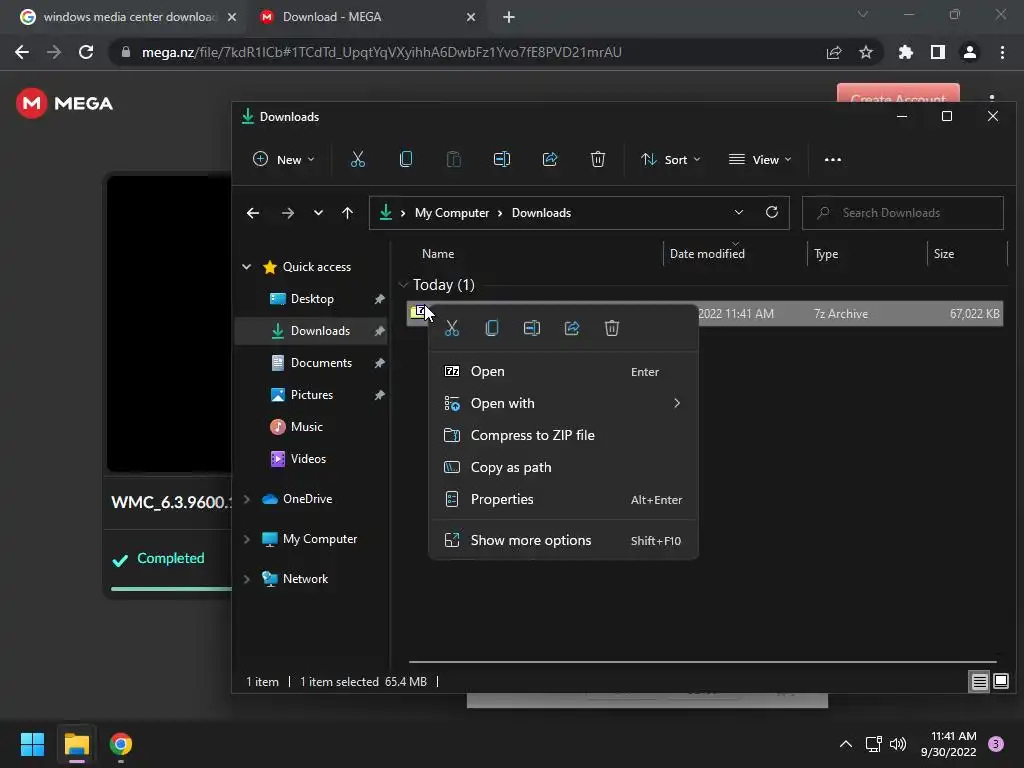The image size is (1024, 768).
Task: Cut file via context menu scissors icon
Action: (x=452, y=328)
